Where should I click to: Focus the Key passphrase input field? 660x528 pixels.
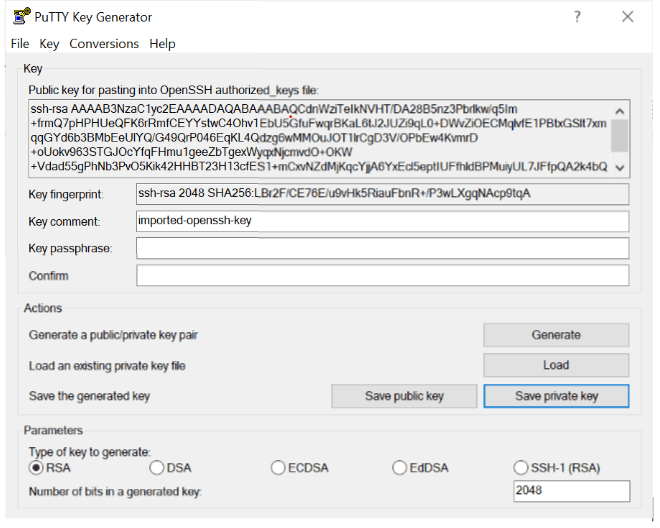pos(382,248)
